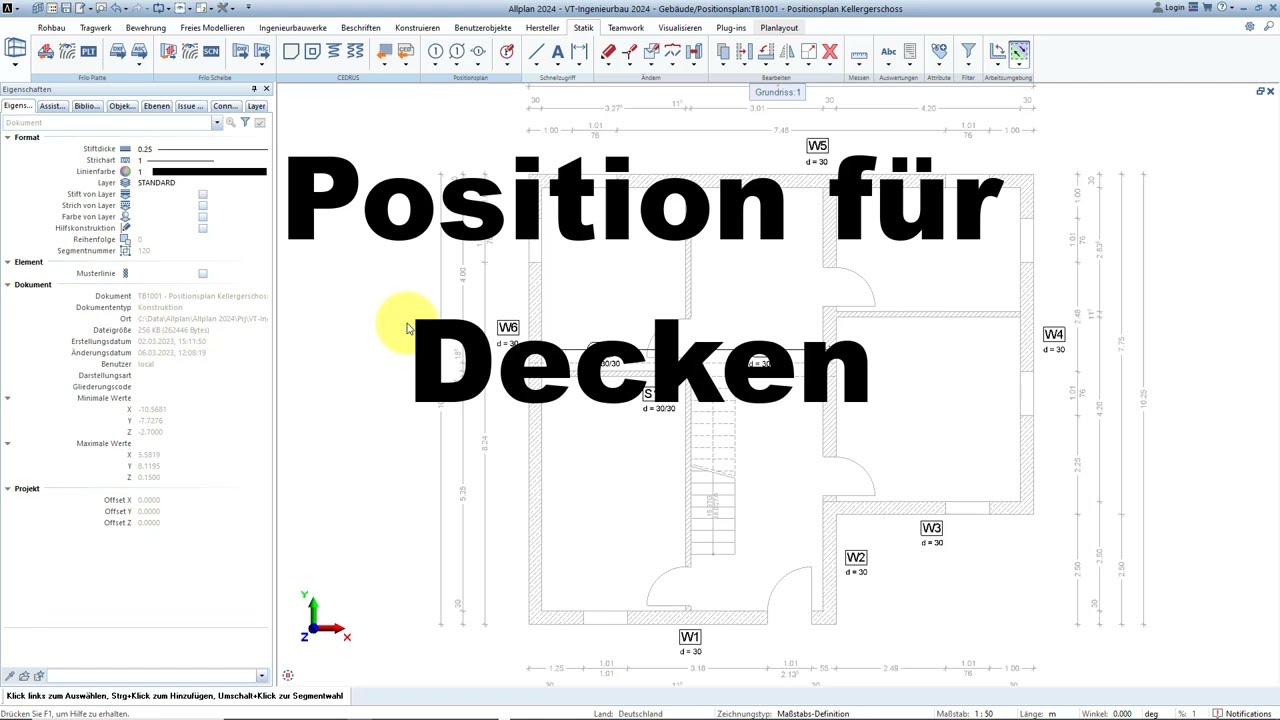Click the Layer value STANDARD

pyautogui.click(x=157, y=183)
